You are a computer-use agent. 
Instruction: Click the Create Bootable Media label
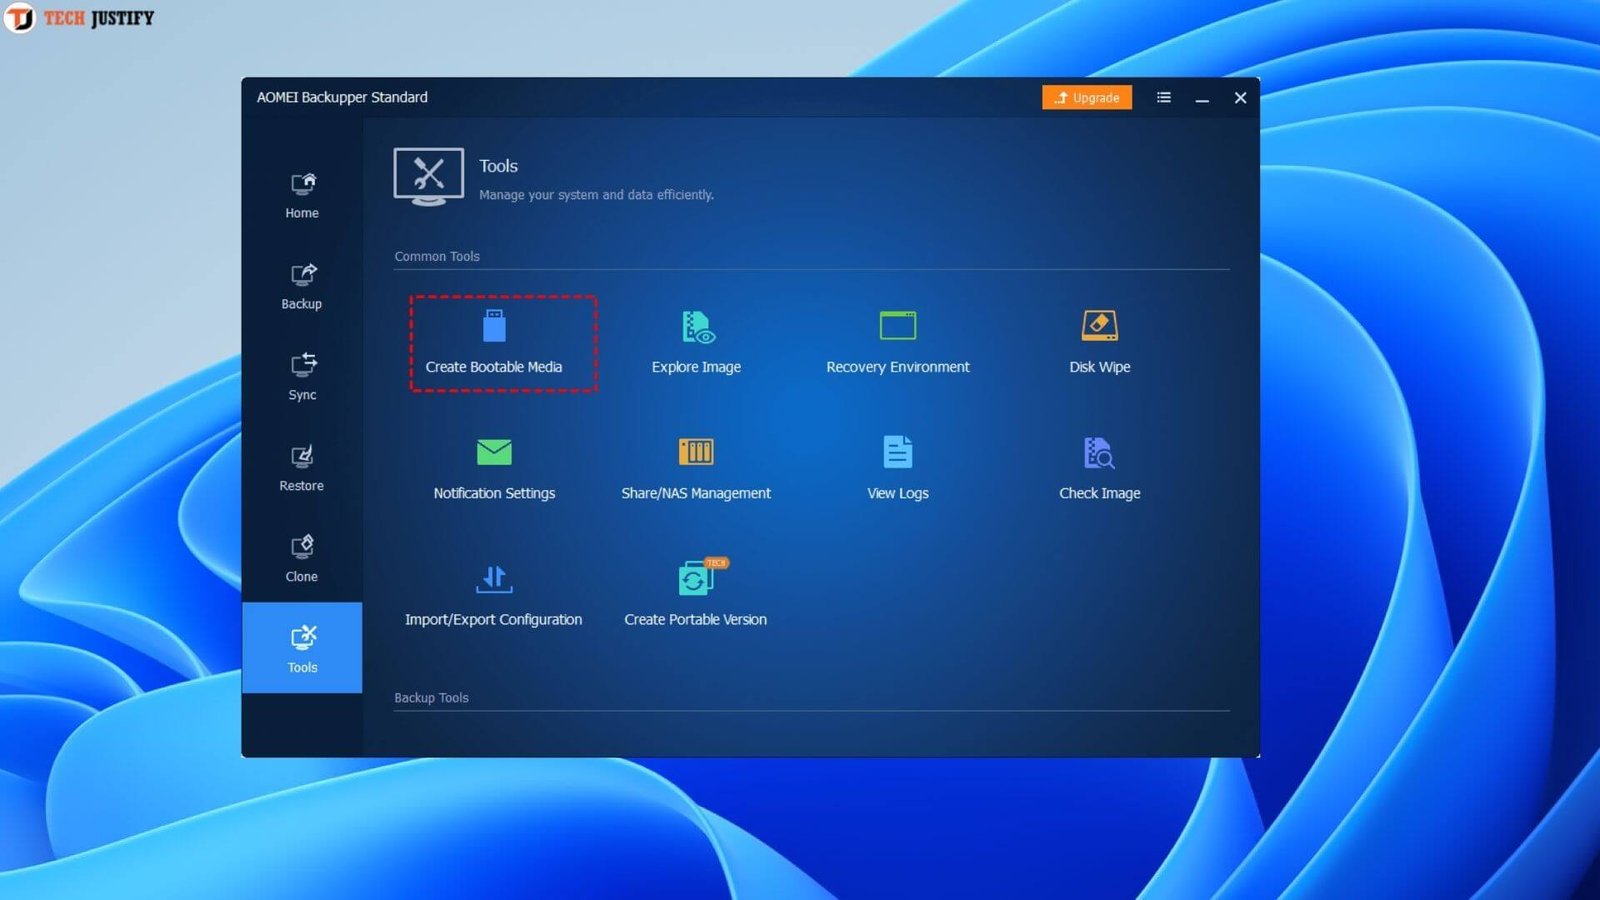[x=494, y=367]
